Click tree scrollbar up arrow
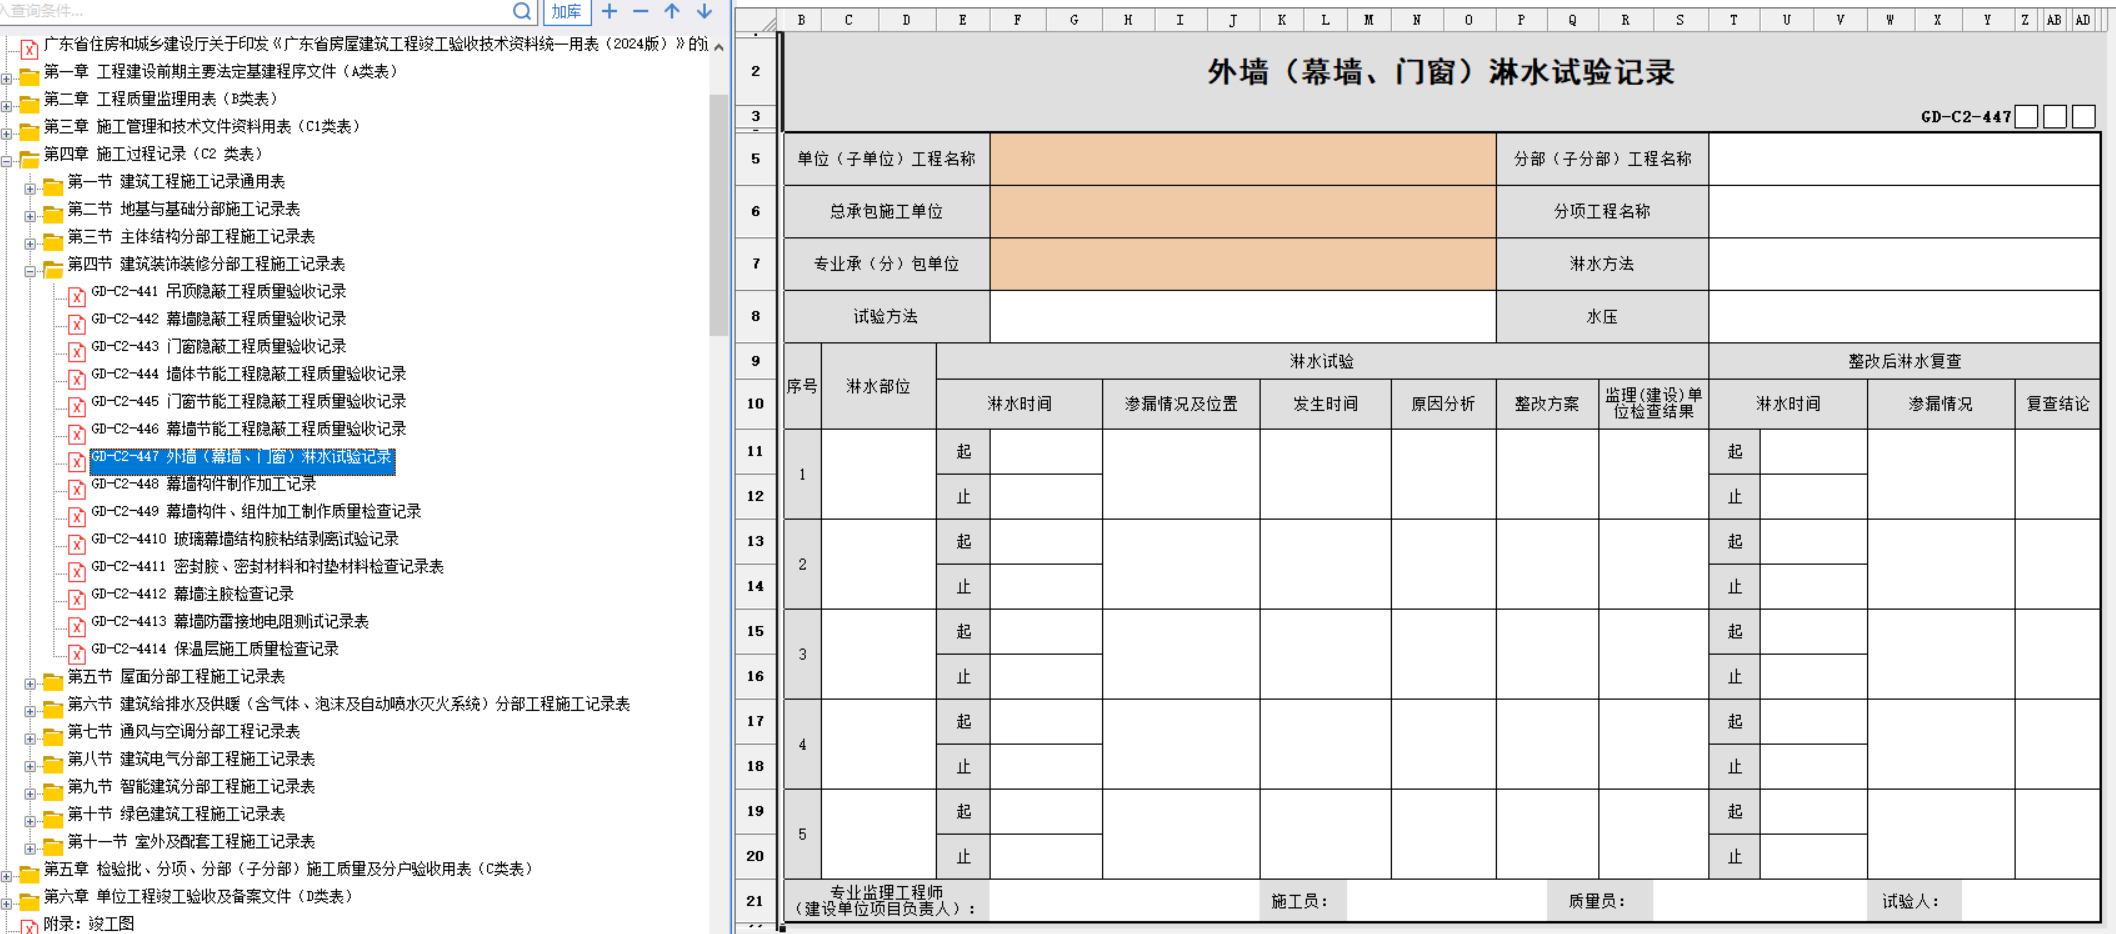2116x934 pixels. tap(719, 47)
